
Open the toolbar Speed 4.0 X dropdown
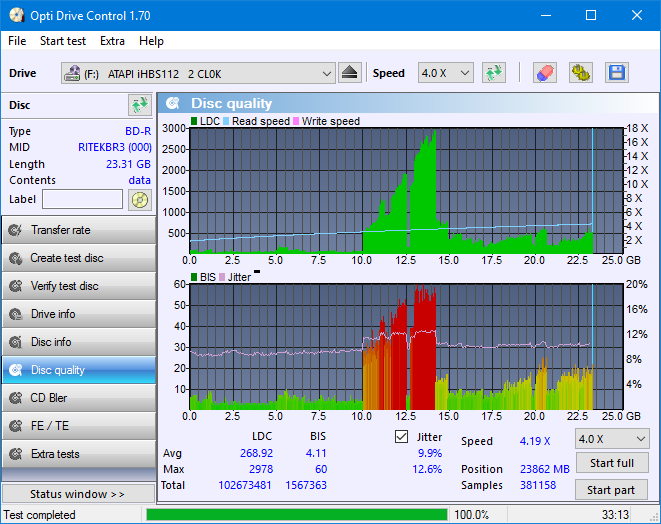(x=446, y=73)
